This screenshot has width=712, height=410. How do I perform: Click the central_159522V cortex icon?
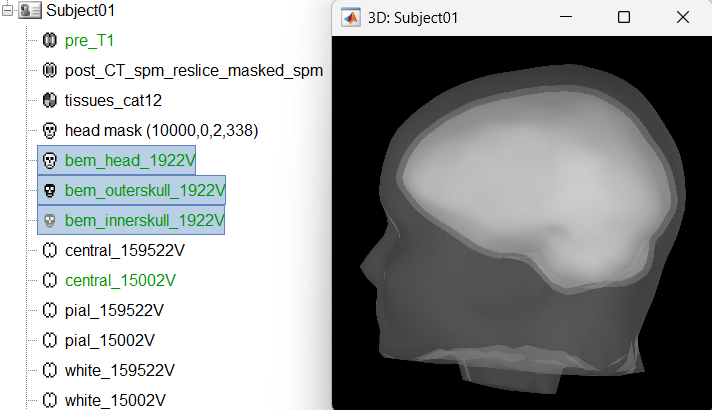point(50,250)
